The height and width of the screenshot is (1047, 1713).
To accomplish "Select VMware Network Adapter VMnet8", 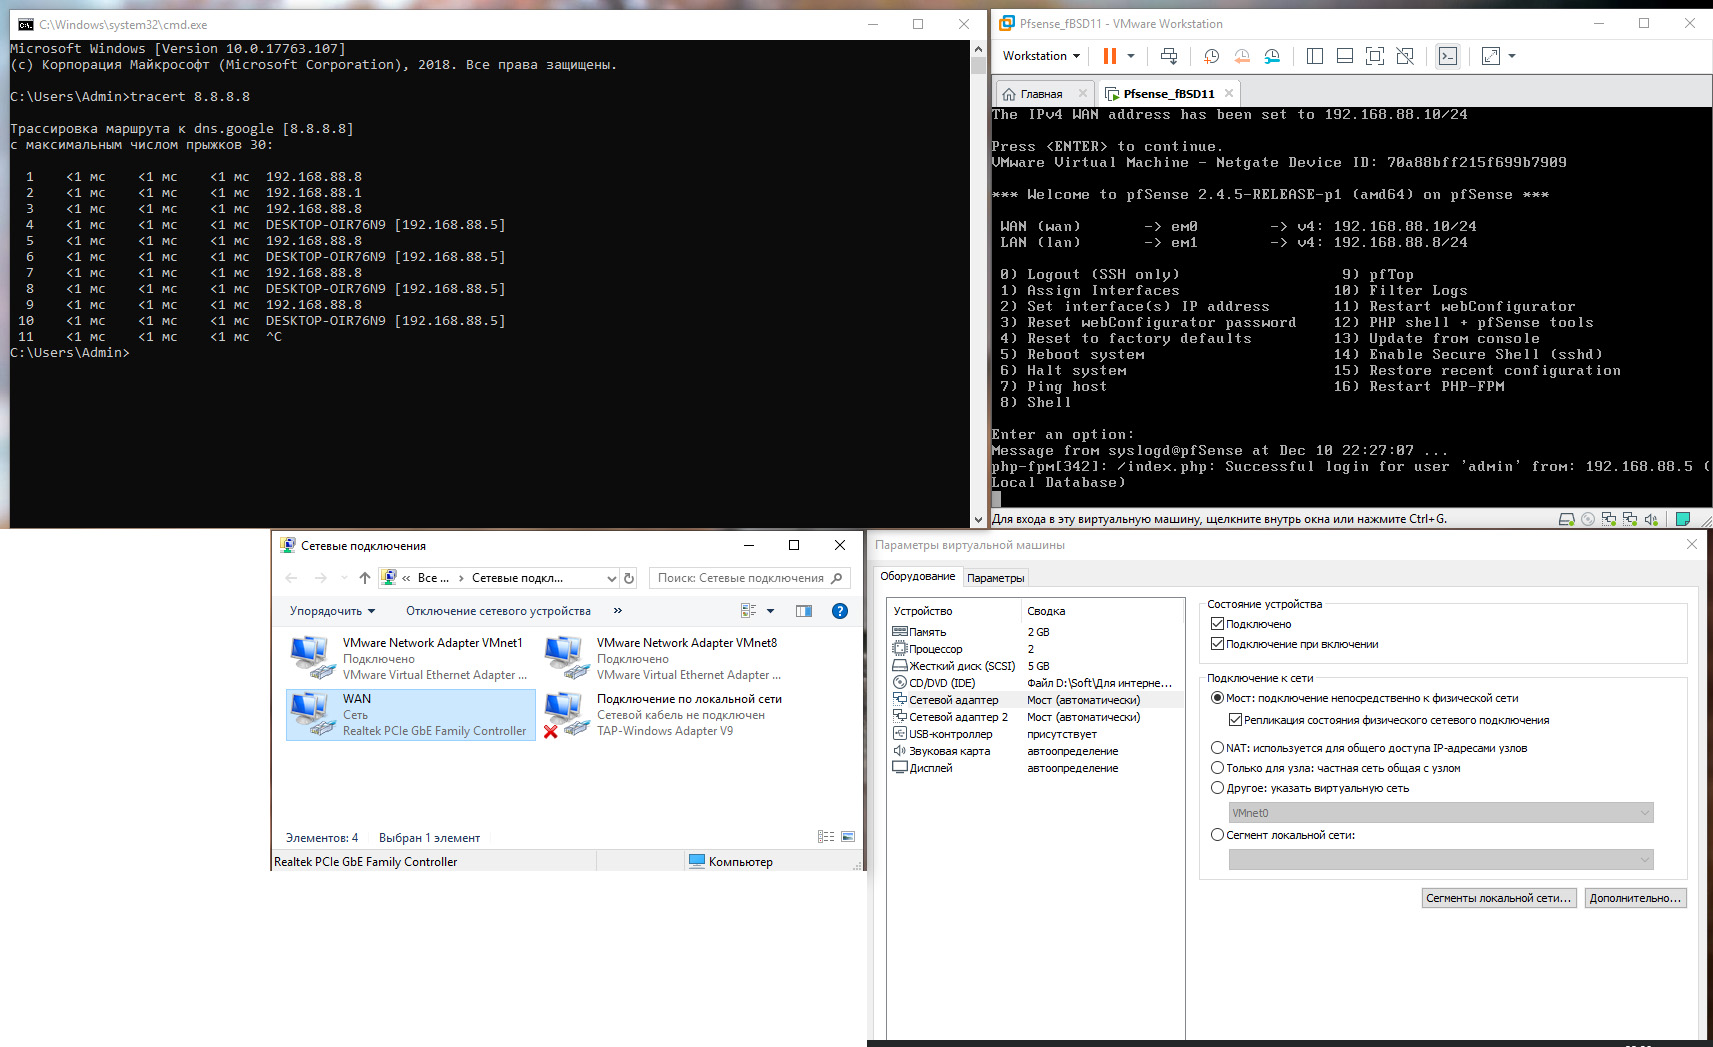I will pyautogui.click(x=665, y=659).
